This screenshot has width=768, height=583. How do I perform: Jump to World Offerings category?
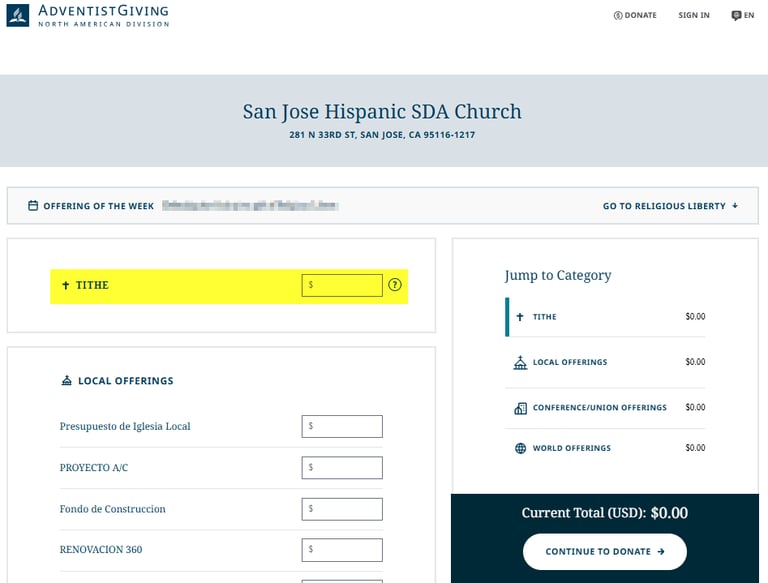pyautogui.click(x=605, y=448)
